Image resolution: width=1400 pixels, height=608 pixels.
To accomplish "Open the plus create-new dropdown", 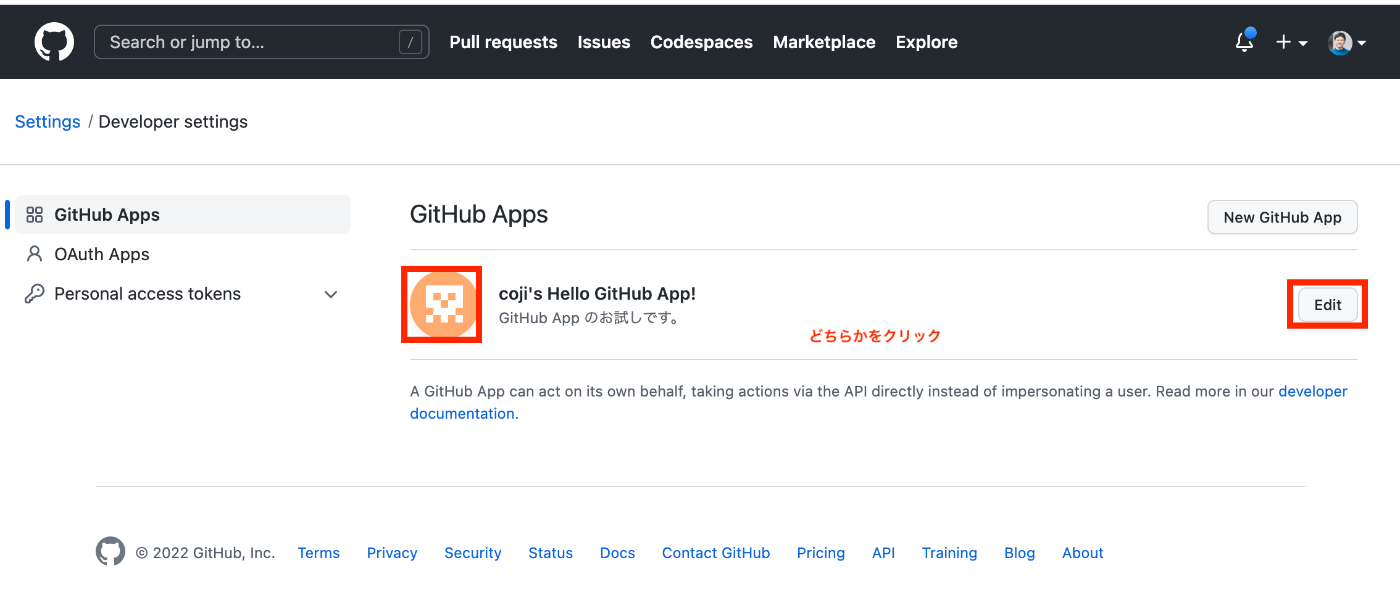I will click(x=1292, y=42).
